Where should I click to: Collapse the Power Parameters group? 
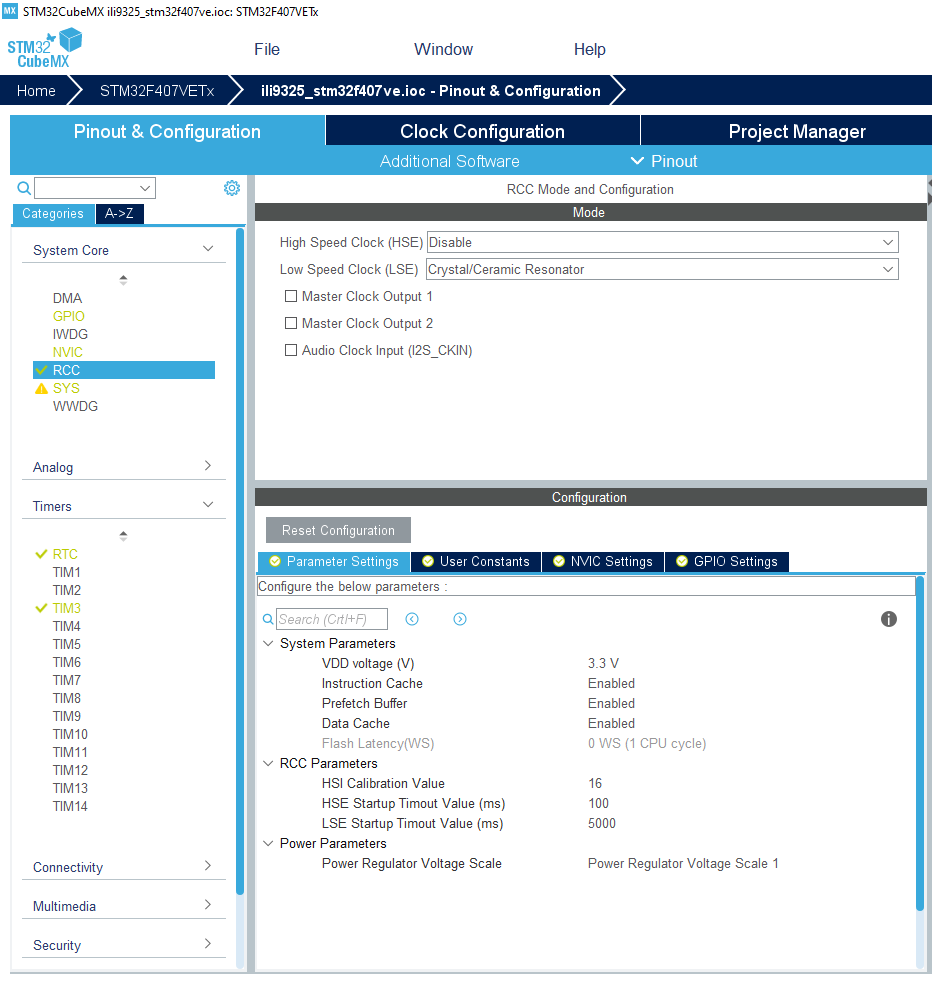click(268, 843)
